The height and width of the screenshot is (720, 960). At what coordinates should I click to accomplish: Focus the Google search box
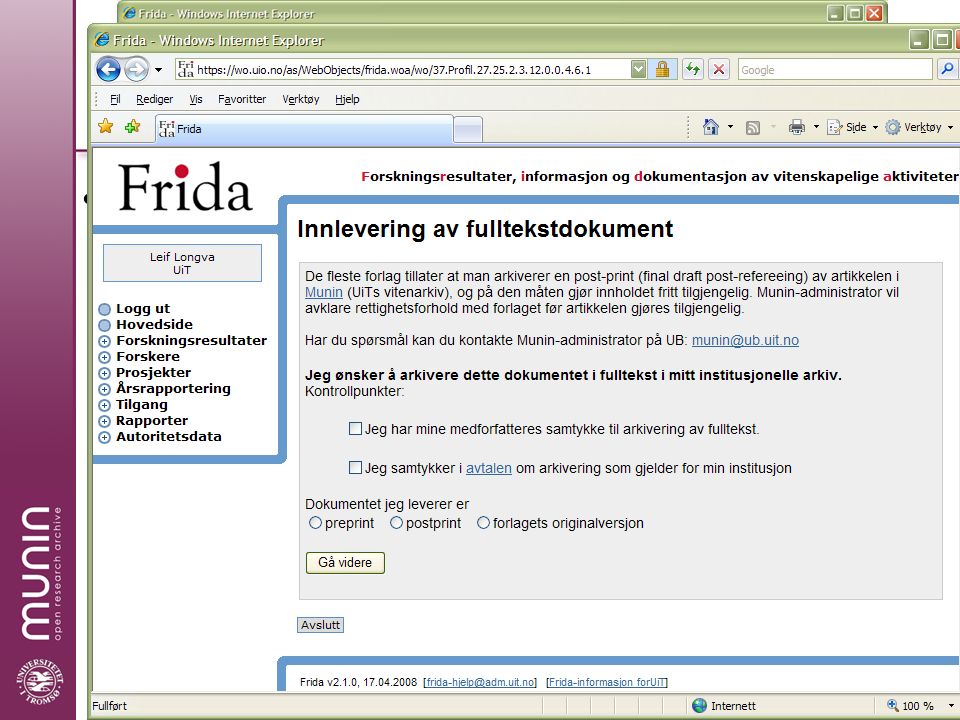[834, 70]
